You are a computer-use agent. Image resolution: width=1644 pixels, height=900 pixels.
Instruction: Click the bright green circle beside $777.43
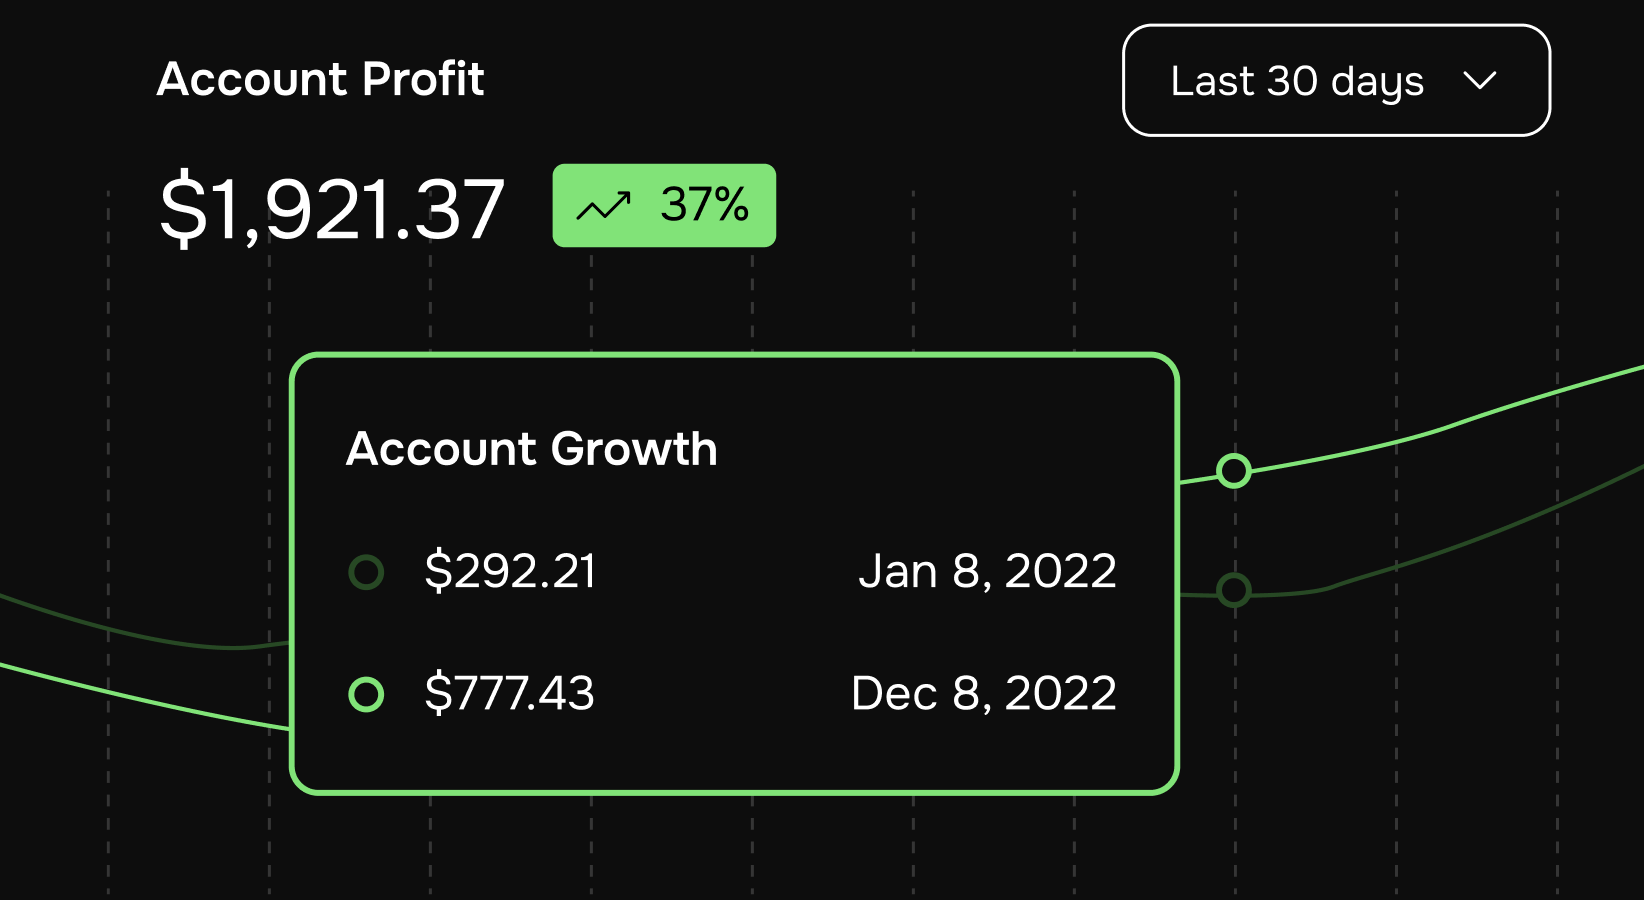pos(366,694)
